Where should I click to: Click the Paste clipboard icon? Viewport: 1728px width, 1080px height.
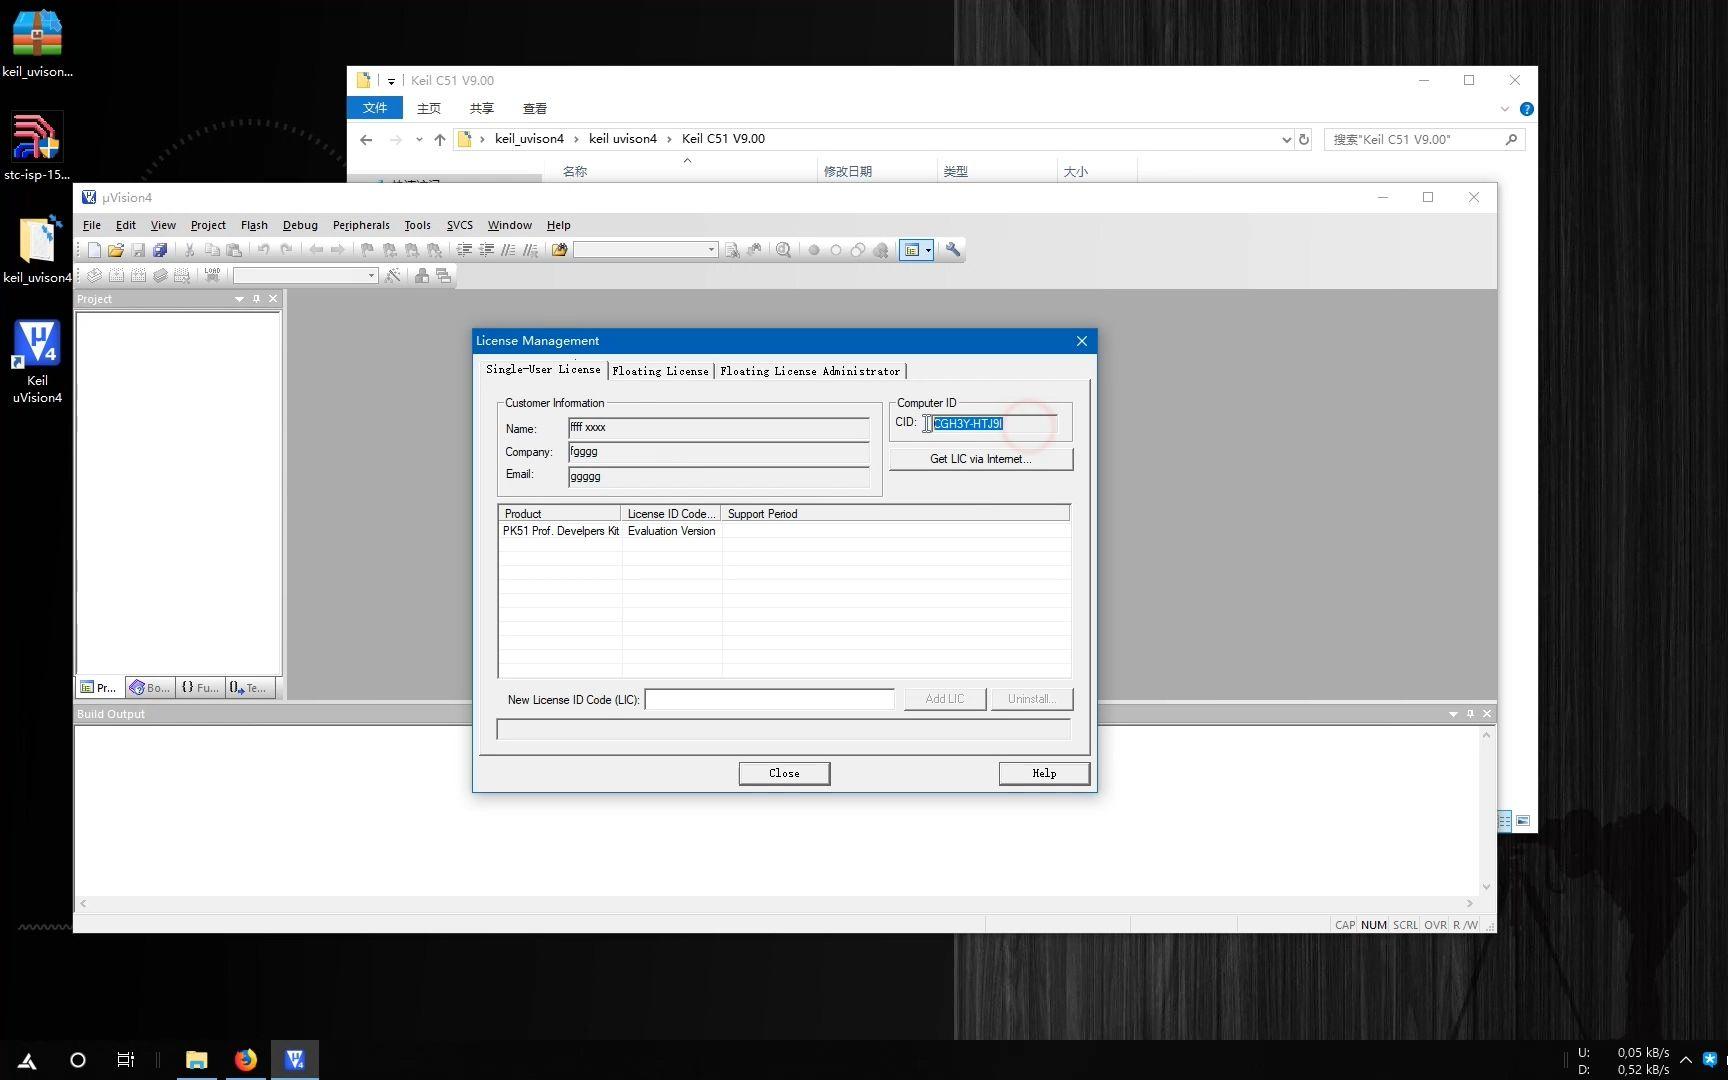(233, 250)
